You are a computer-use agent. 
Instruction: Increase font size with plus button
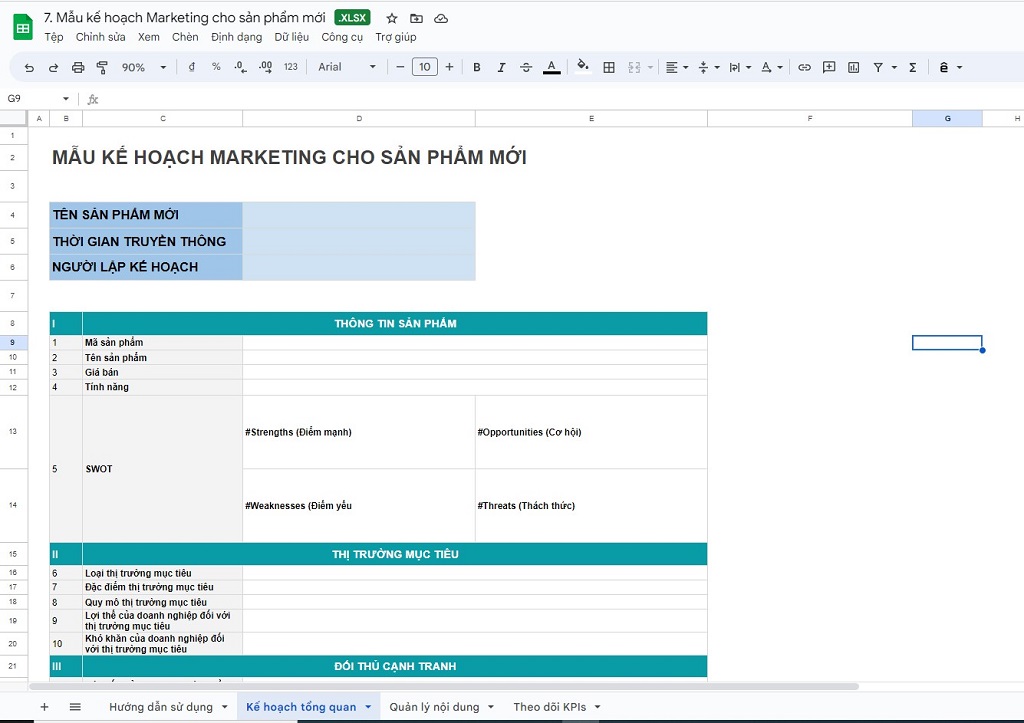coord(449,67)
